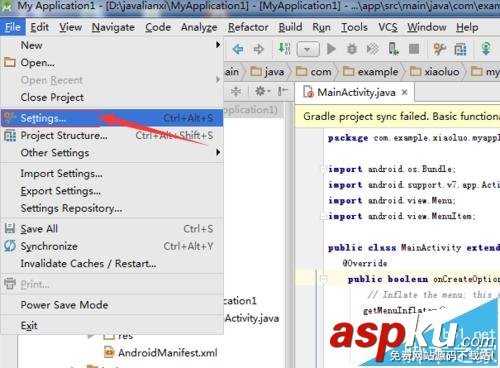Screen dimensions: 500x368
Task: Click the Attach debugger device icon
Action: (393, 49)
